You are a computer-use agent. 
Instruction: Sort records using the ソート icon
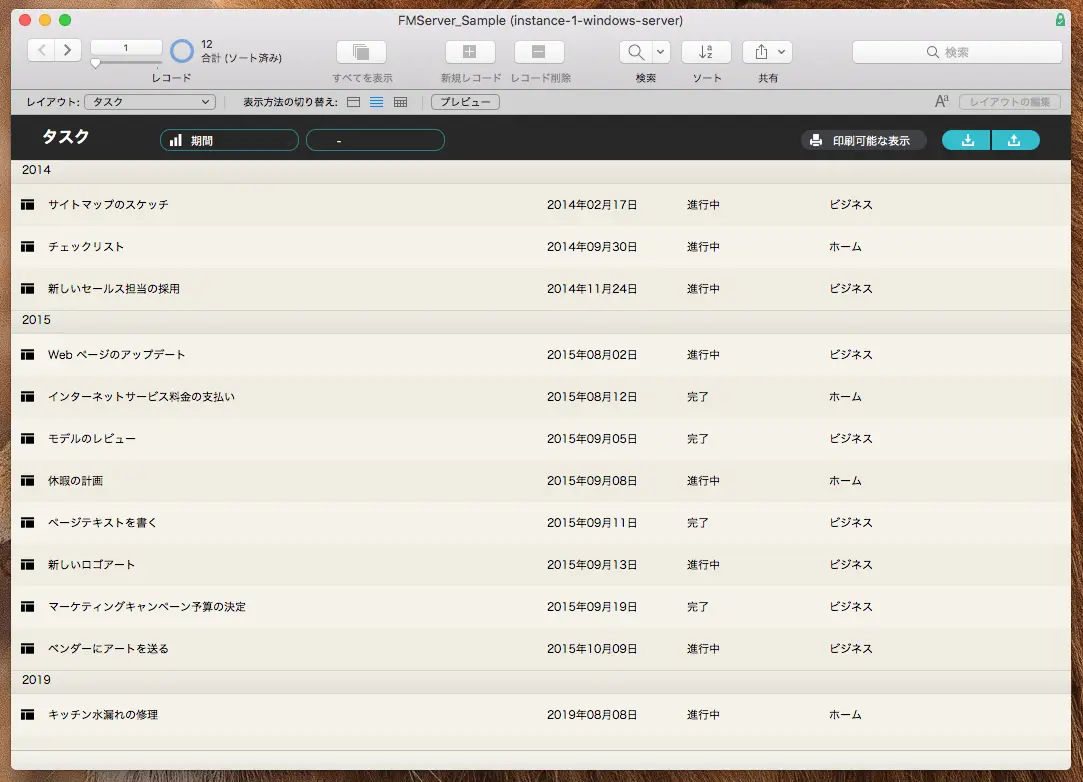pyautogui.click(x=706, y=51)
